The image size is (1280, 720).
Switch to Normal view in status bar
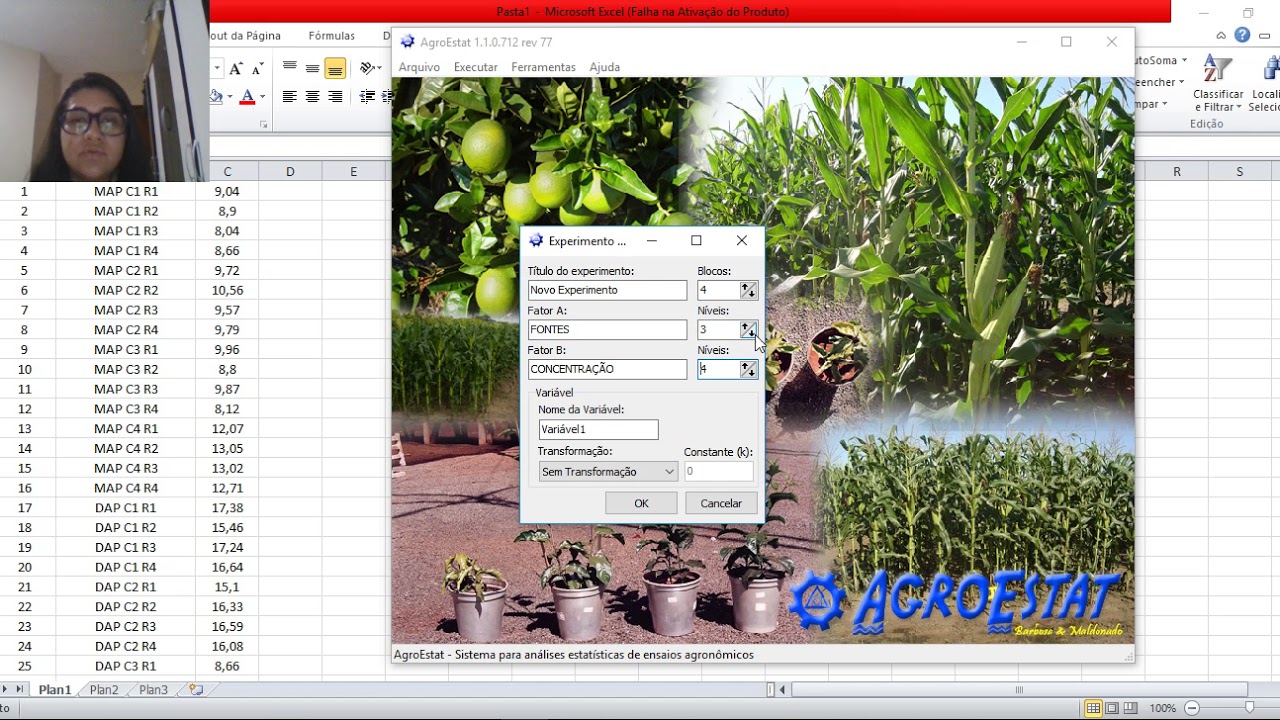pos(1094,708)
